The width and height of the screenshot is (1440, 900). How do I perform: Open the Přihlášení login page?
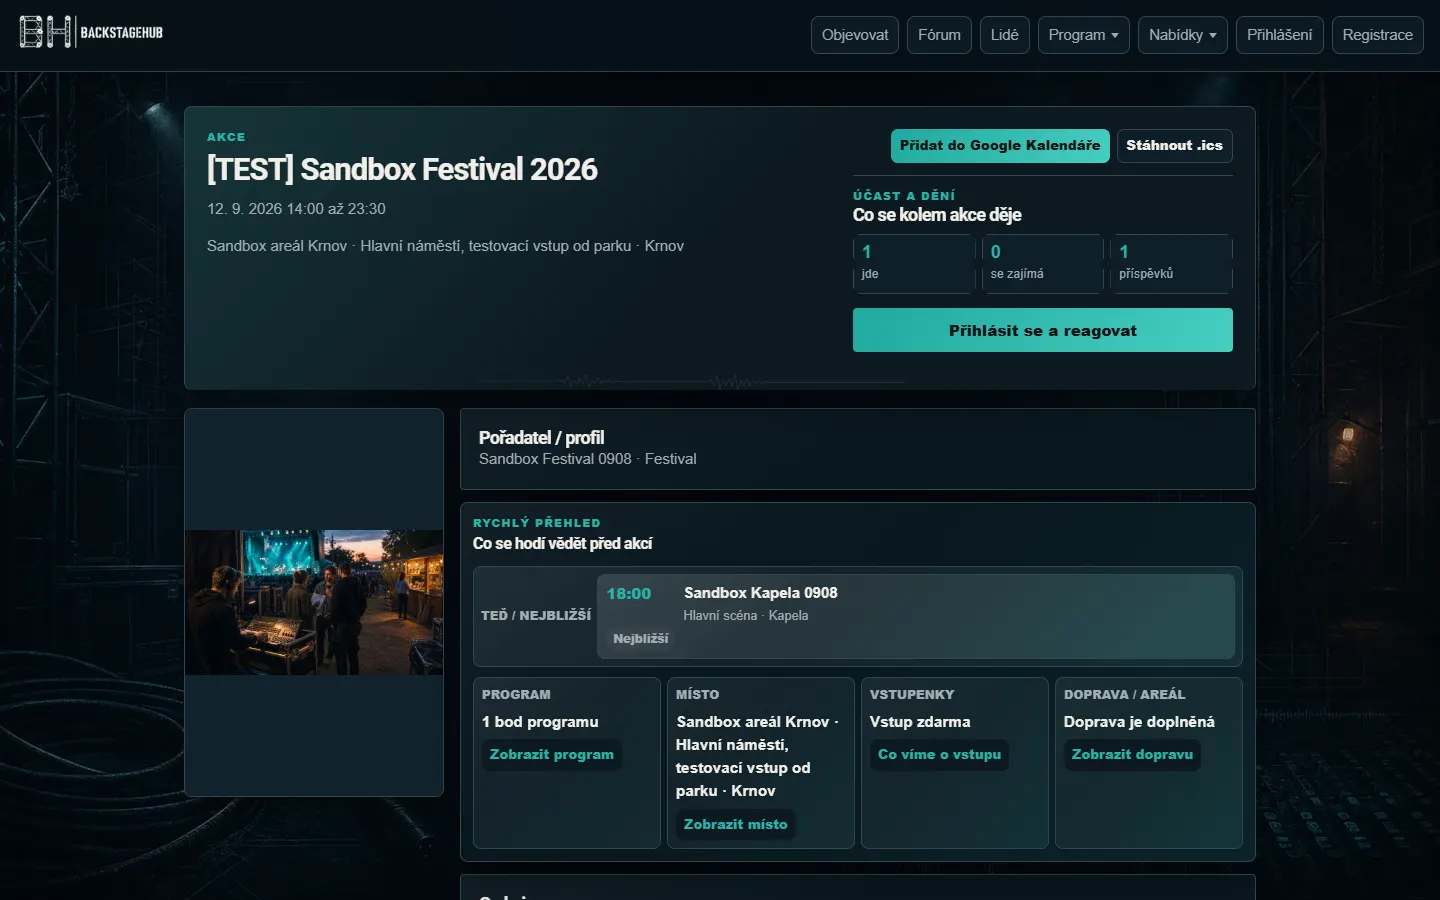tap(1280, 35)
